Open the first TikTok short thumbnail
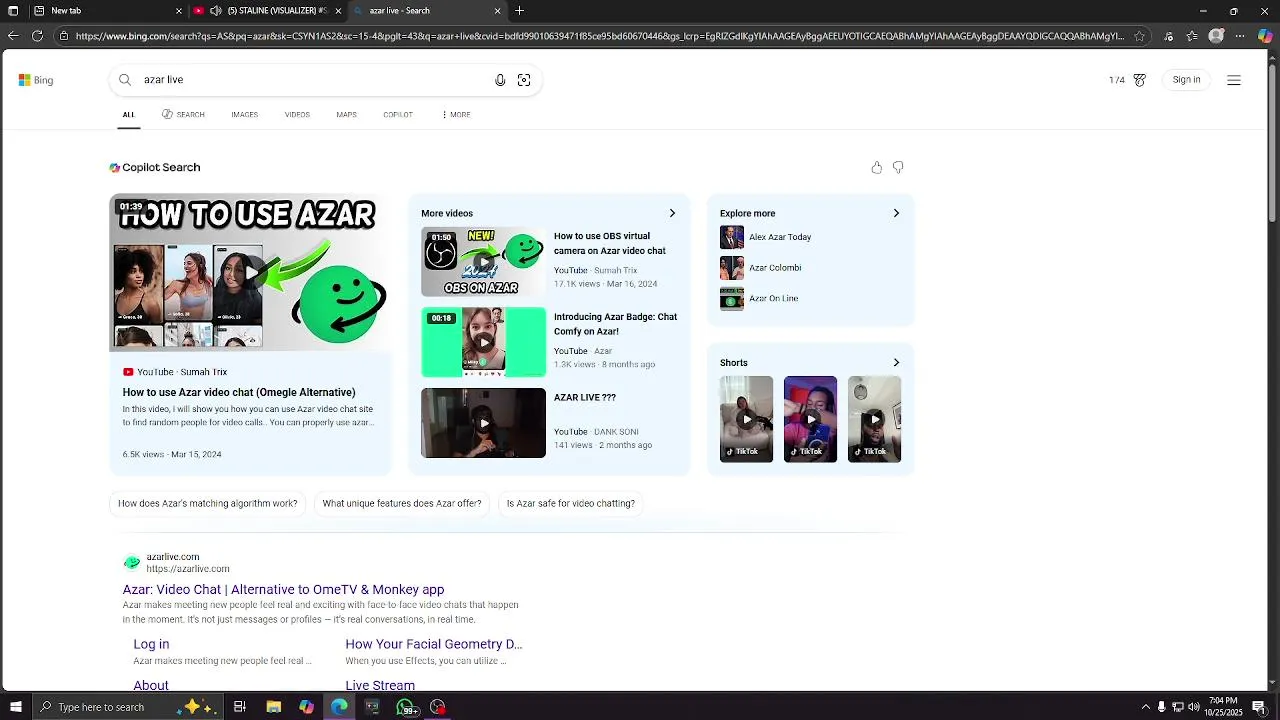Screen dimensions: 1280x720 (x=746, y=419)
